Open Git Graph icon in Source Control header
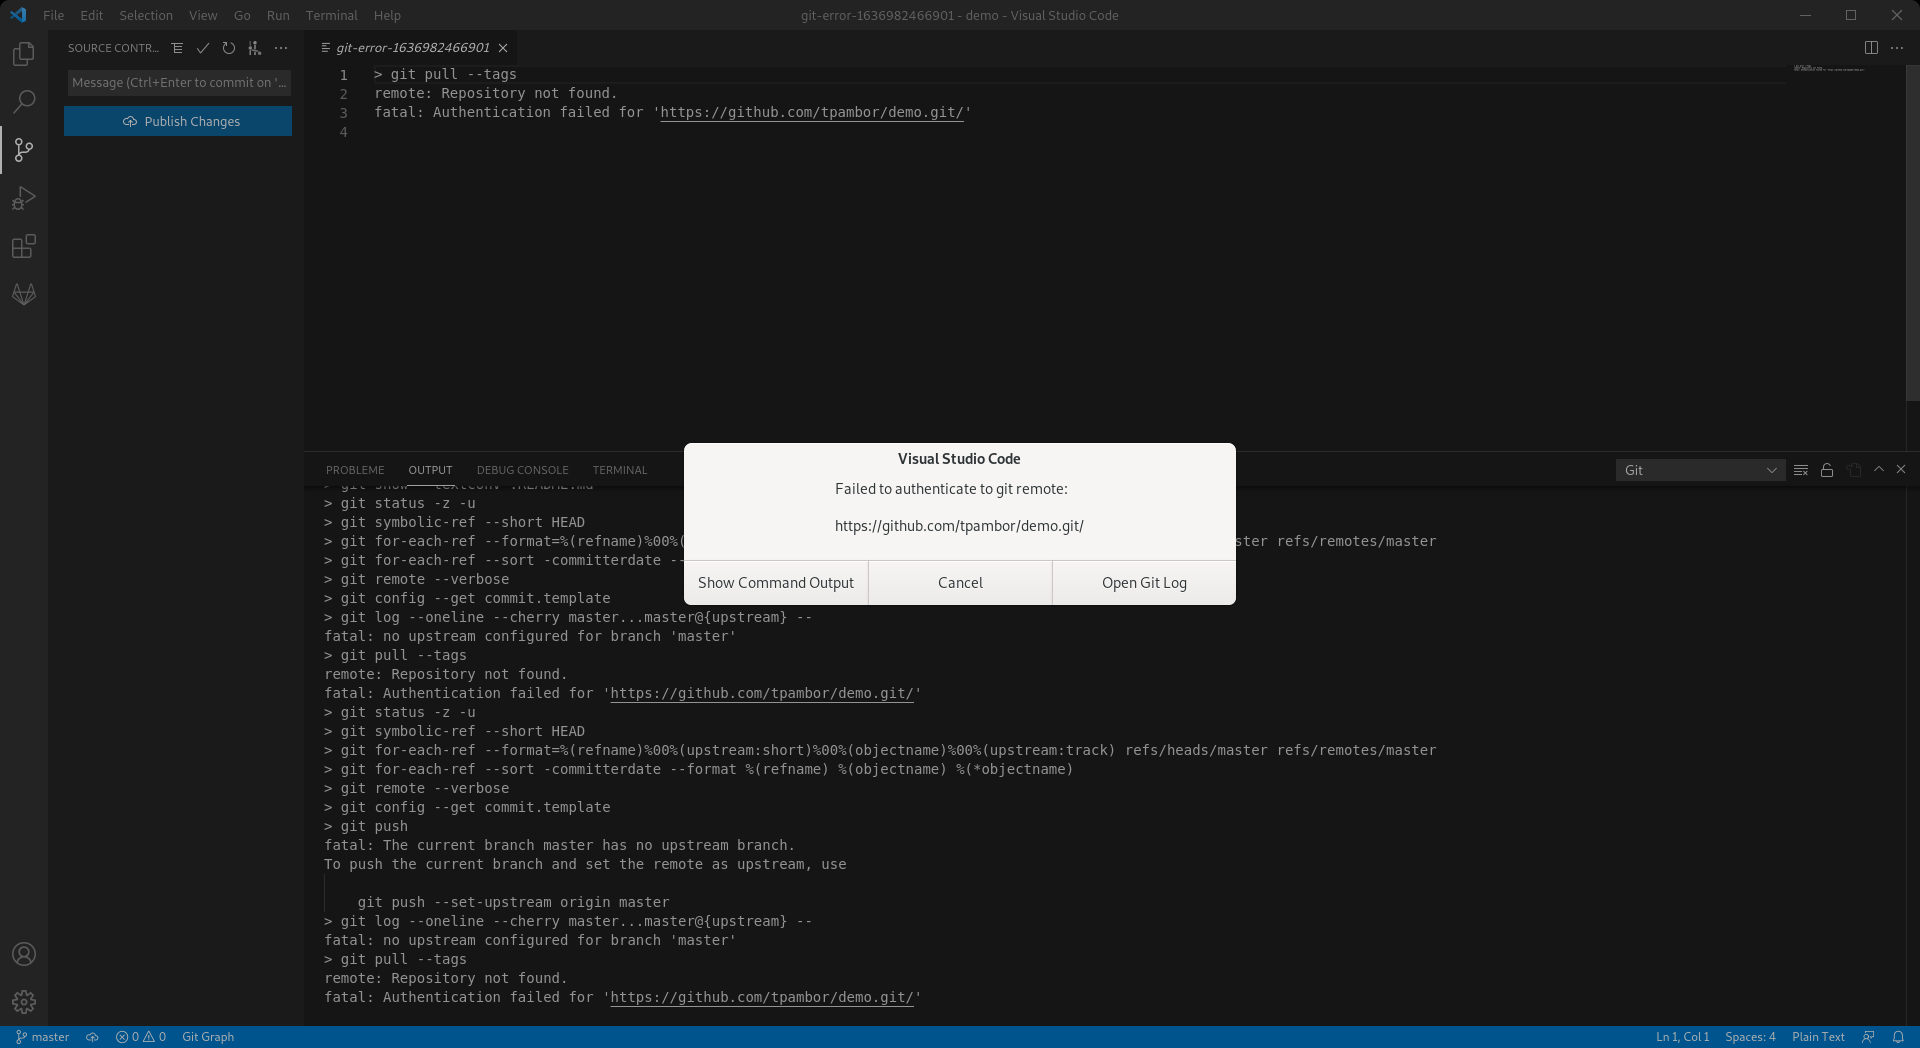 pos(255,48)
